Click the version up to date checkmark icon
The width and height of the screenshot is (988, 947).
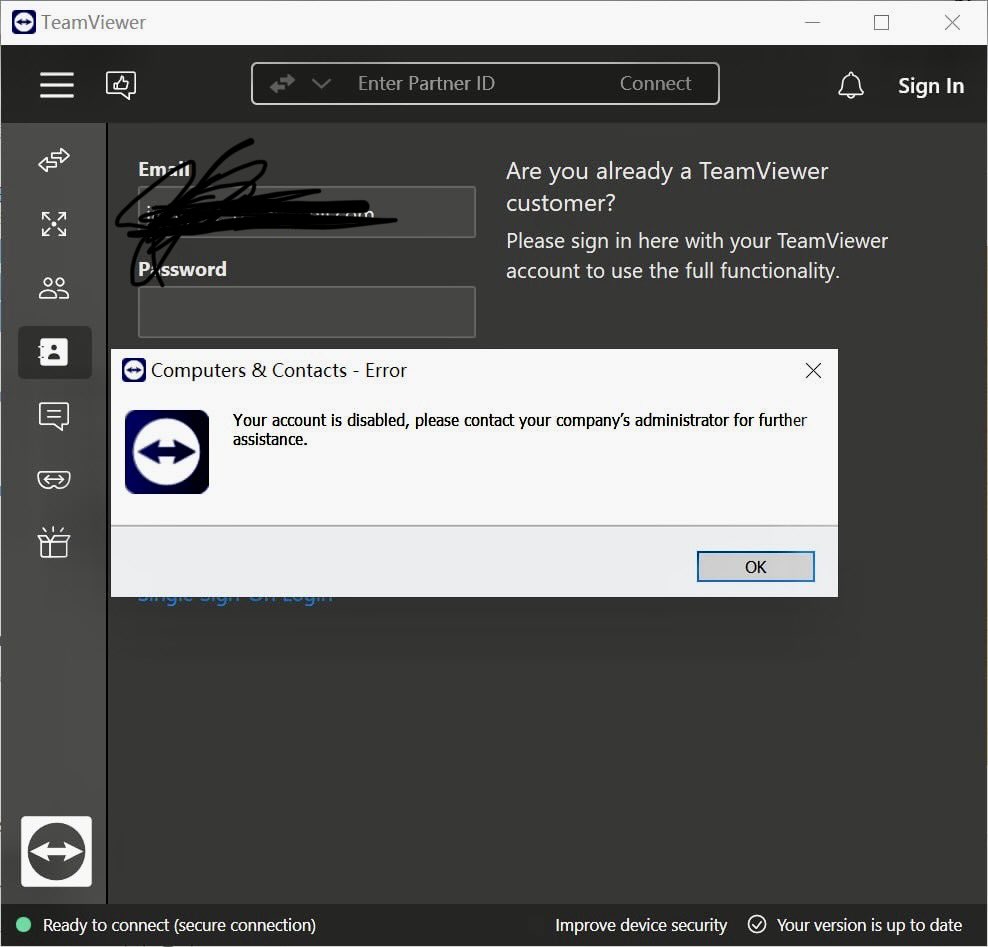pos(757,924)
